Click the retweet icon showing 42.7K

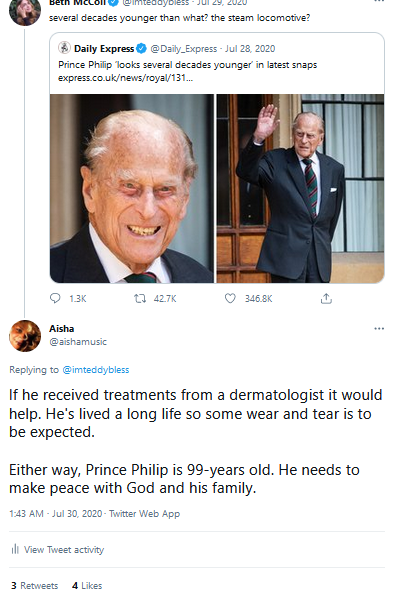(140, 299)
